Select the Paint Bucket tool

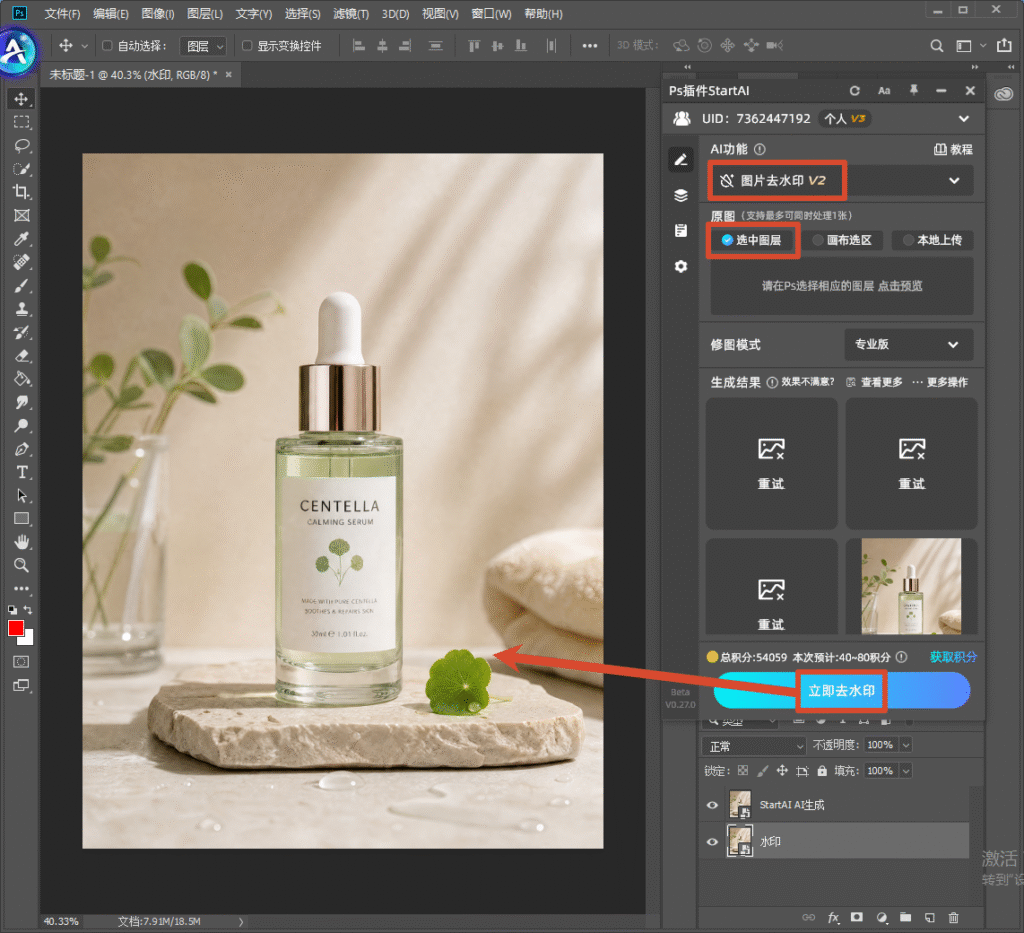click(x=22, y=379)
